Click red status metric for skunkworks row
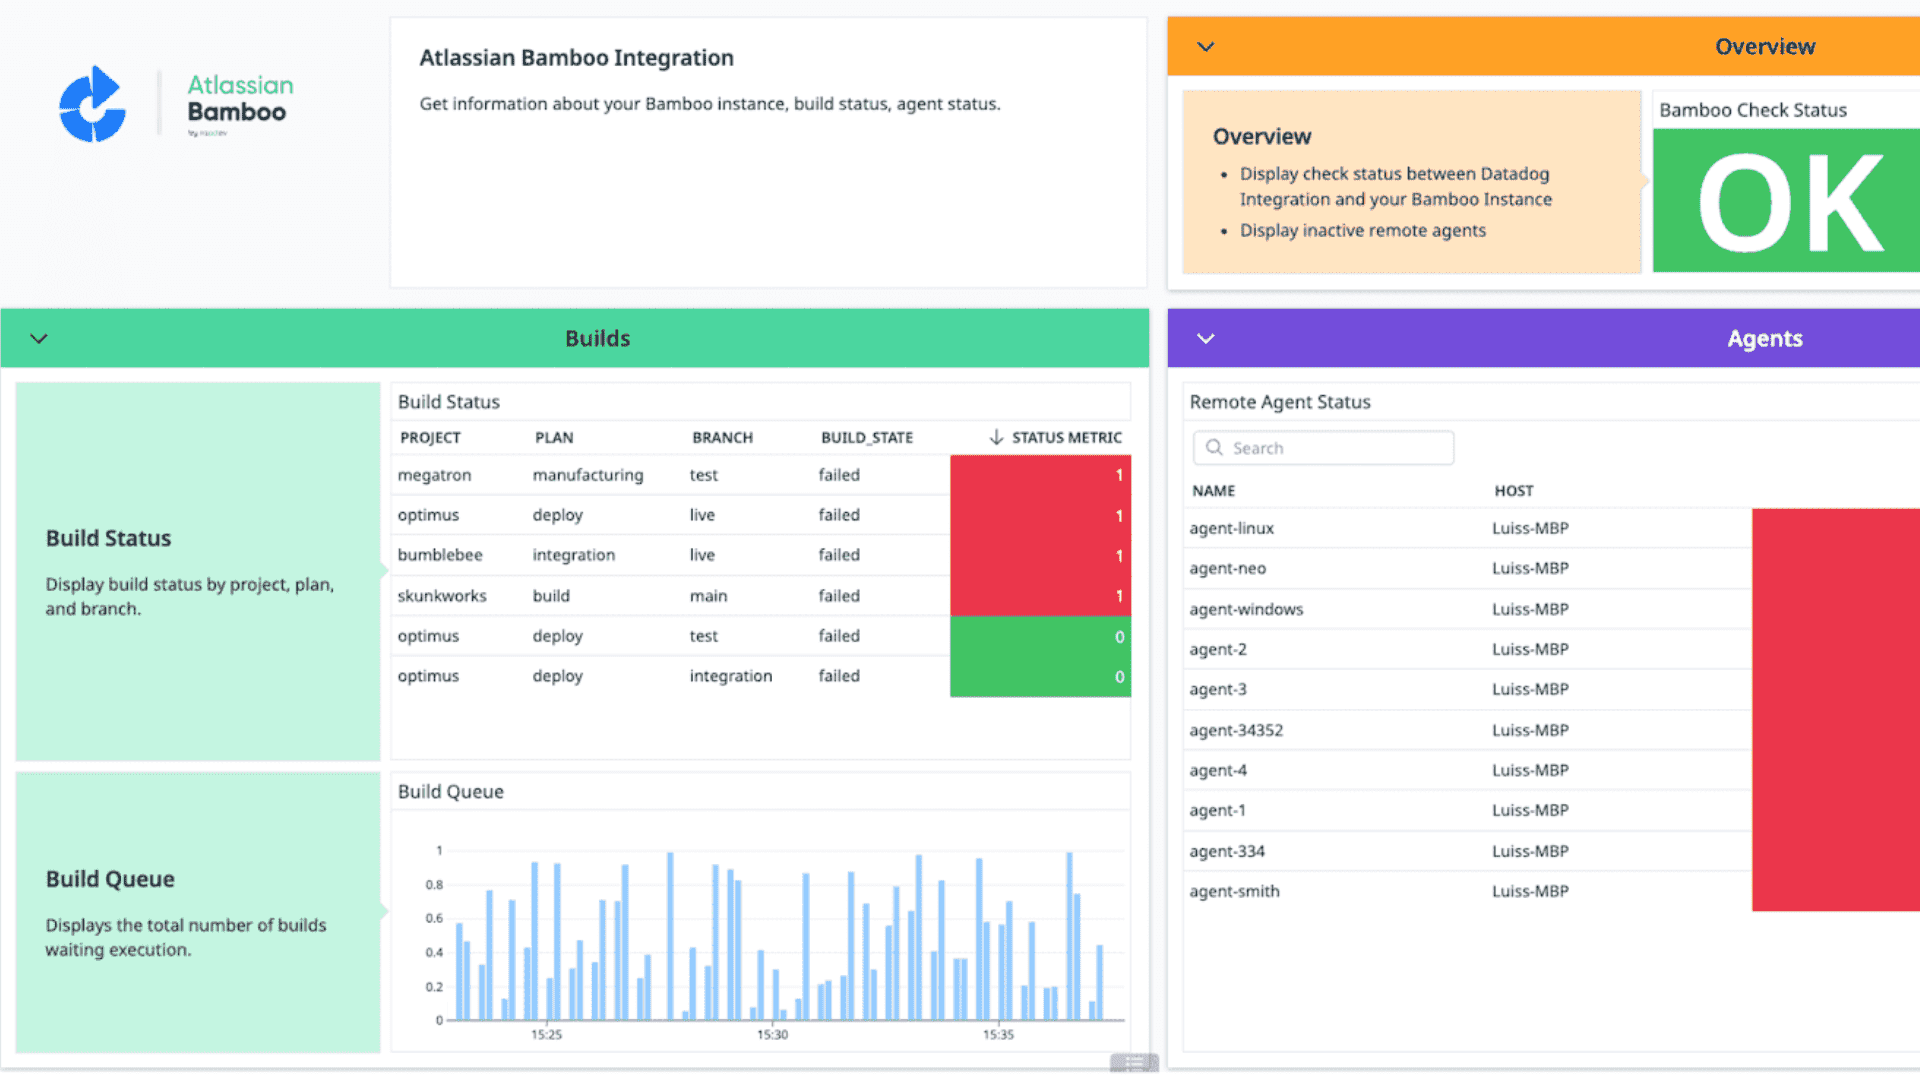 1040,596
